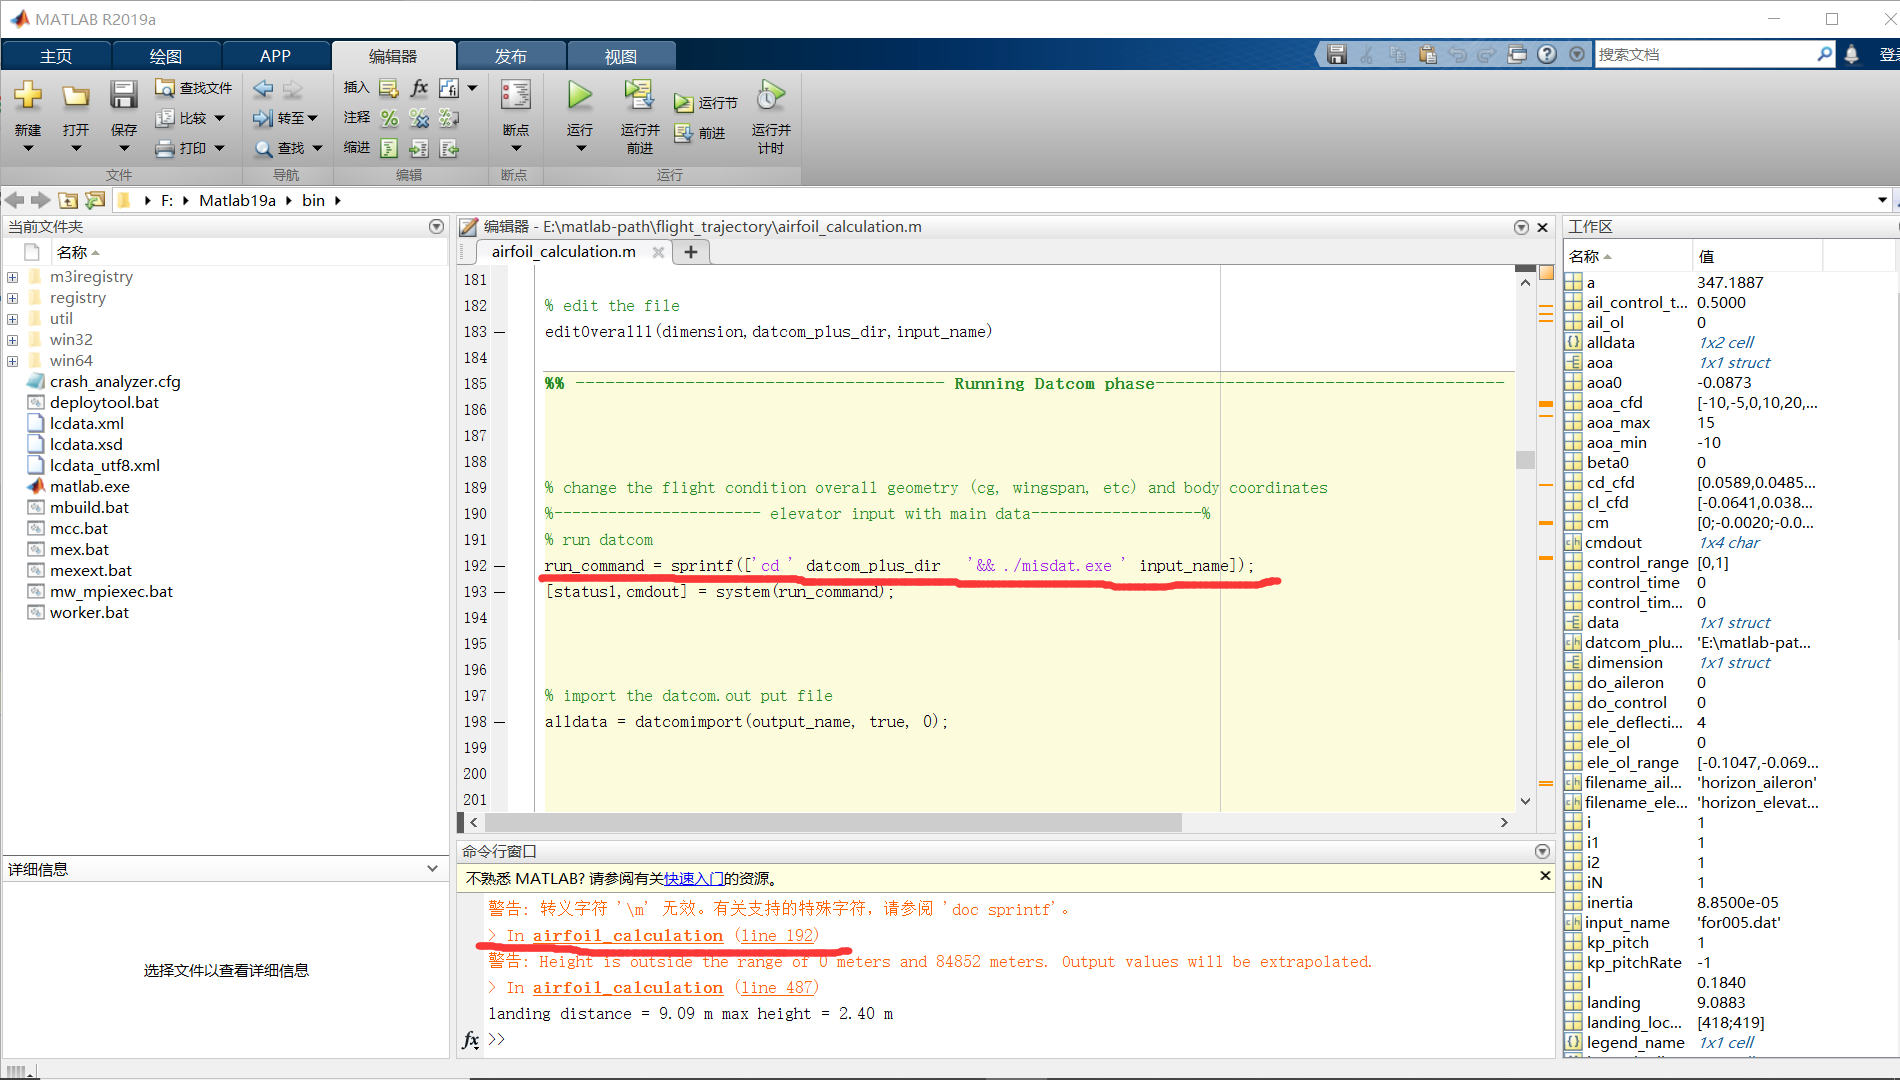Click the 运行并前进 (Run and Advance) icon
Viewport: 1900px width, 1080px height.
coord(639,96)
